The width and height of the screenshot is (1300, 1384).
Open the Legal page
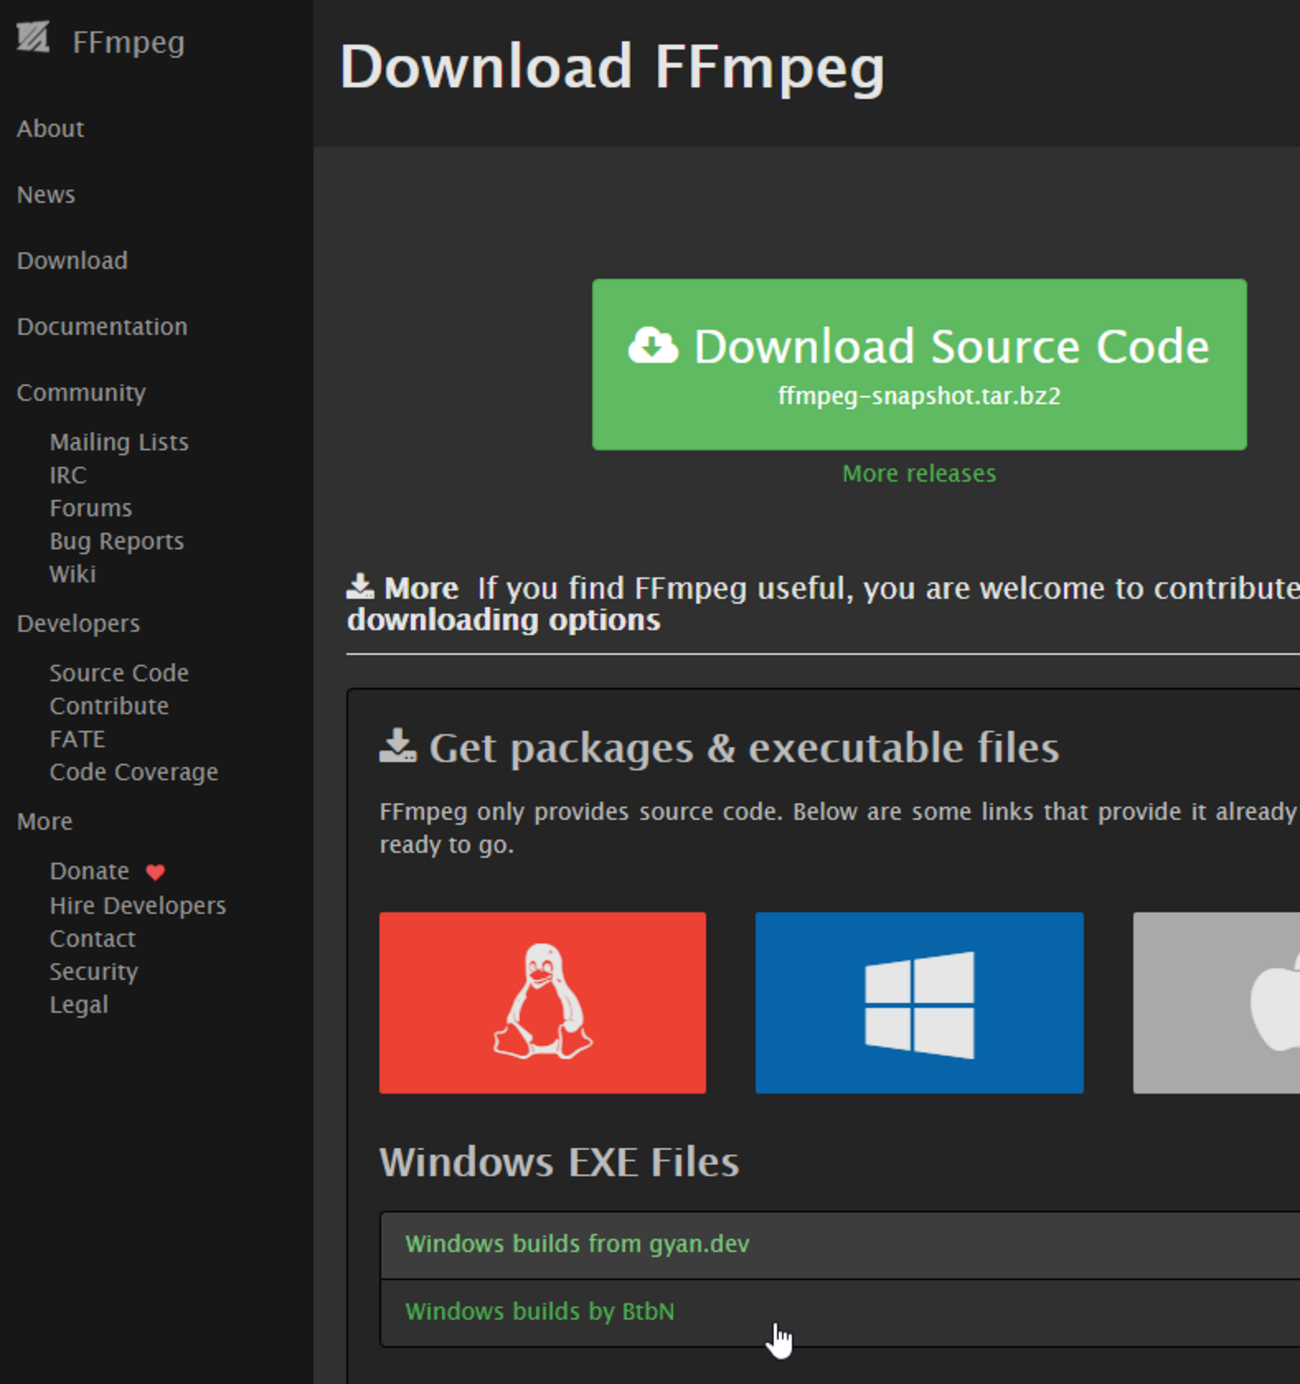[79, 1005]
